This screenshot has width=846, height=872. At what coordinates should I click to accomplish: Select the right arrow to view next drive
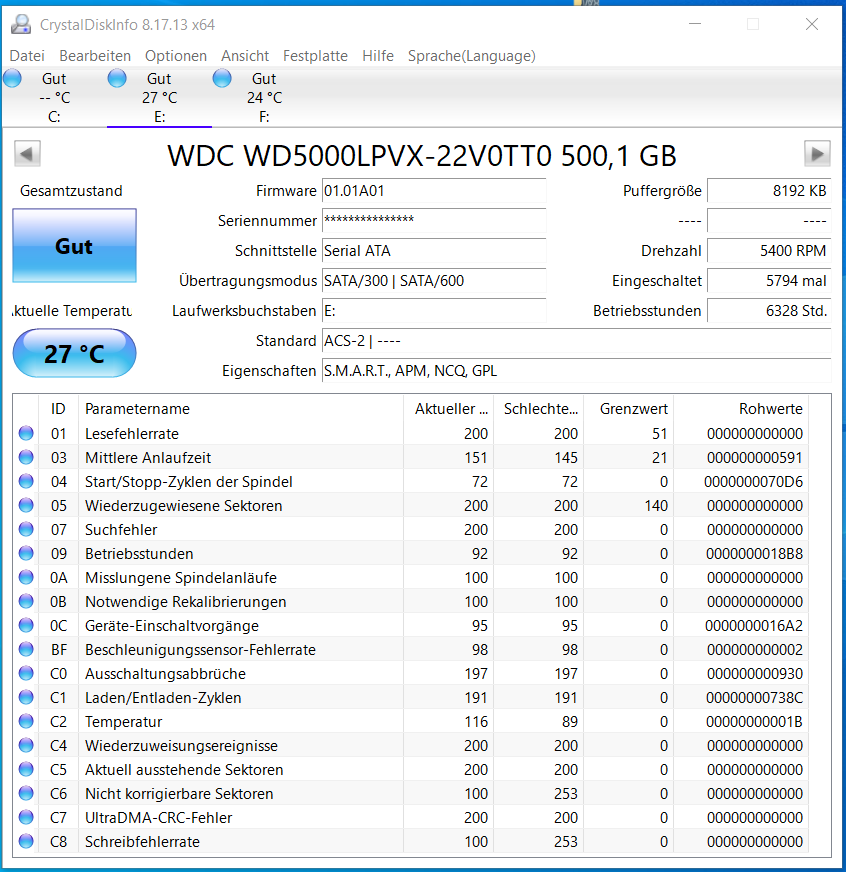pos(817,153)
